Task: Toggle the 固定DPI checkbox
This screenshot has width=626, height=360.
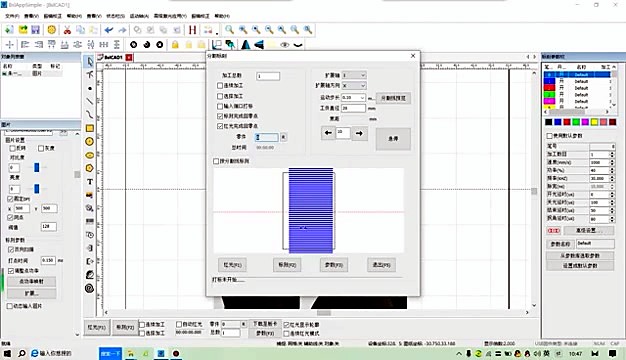Action: point(10,198)
